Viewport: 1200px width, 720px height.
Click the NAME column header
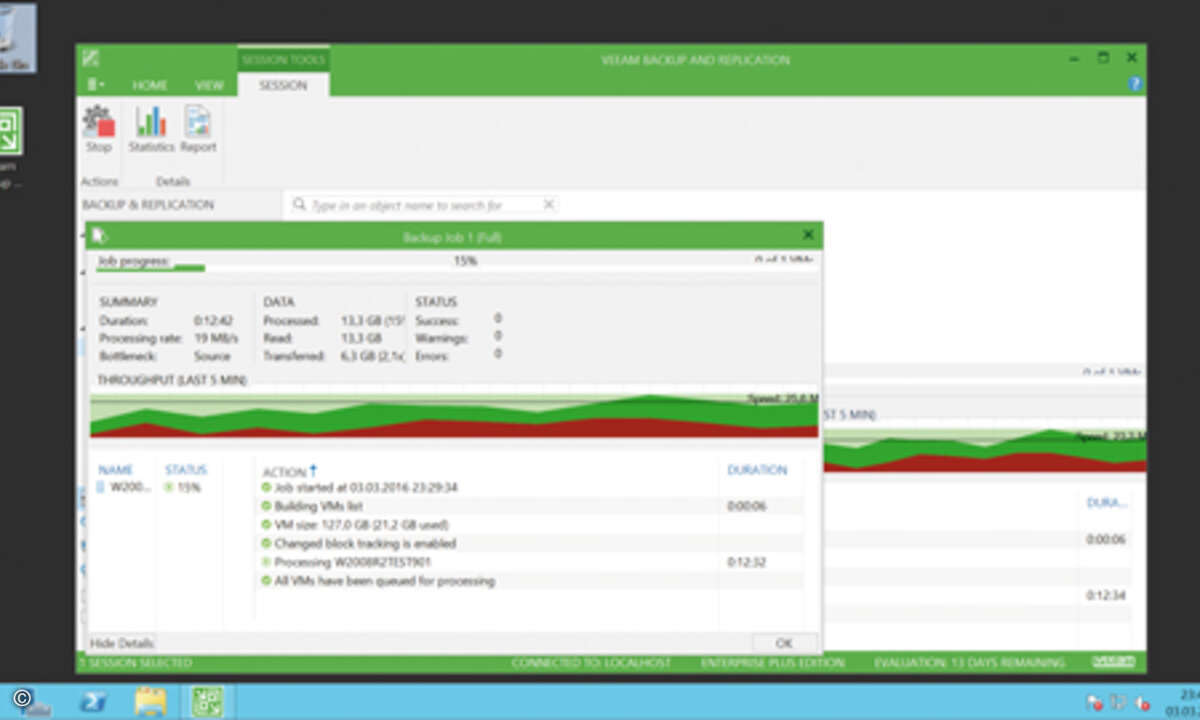(x=116, y=469)
